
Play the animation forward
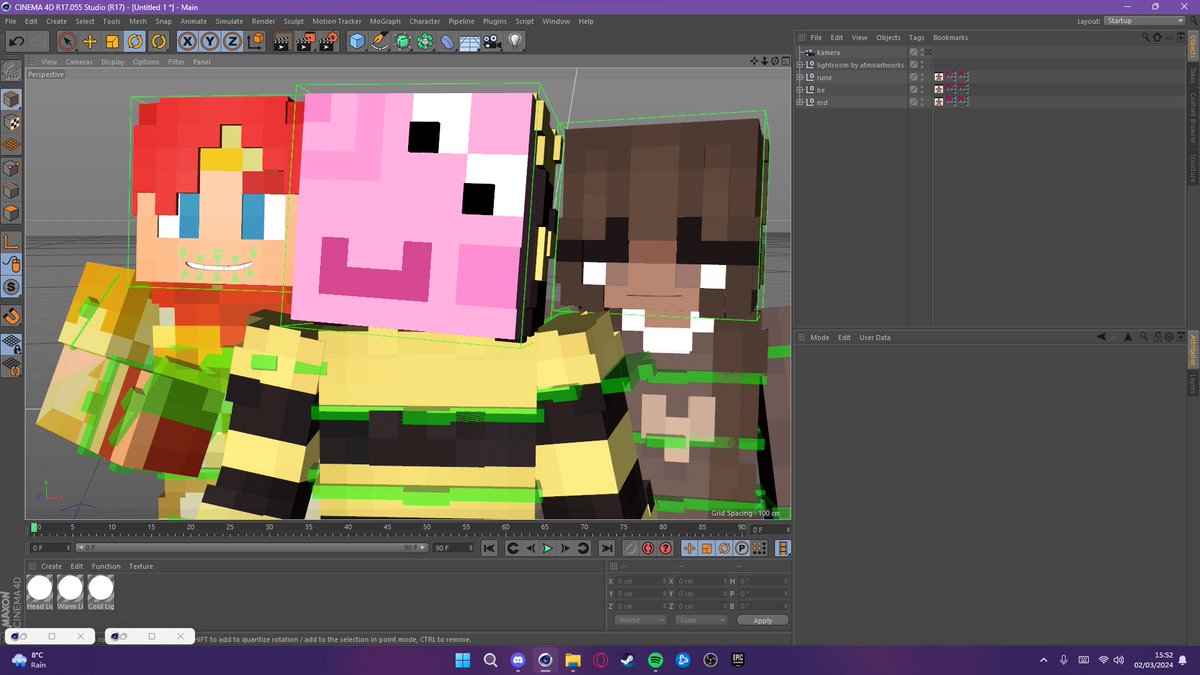pos(547,548)
